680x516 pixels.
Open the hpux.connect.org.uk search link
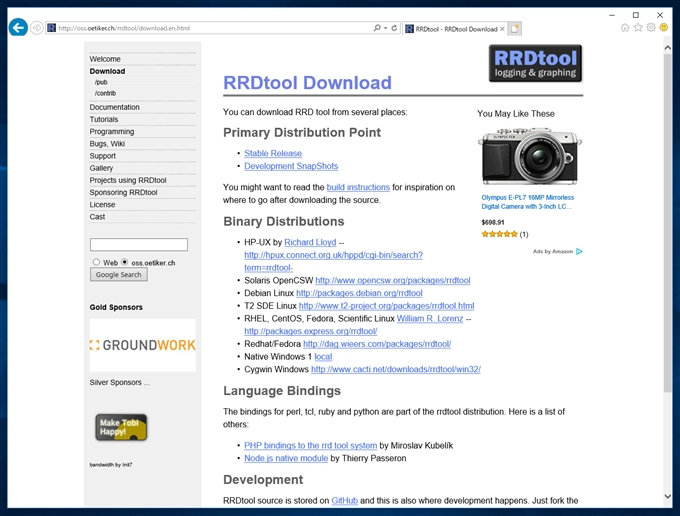click(x=333, y=261)
